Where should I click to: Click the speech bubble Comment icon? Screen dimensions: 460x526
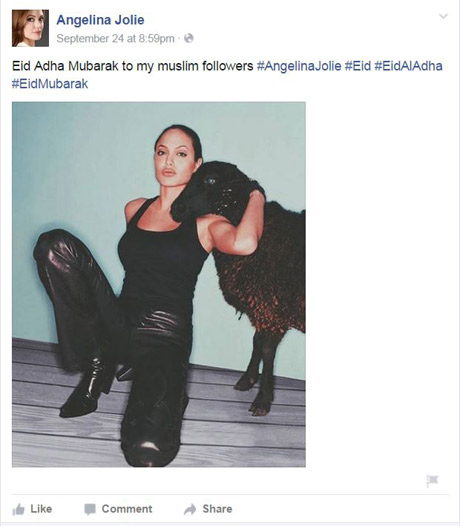pyautogui.click(x=90, y=509)
